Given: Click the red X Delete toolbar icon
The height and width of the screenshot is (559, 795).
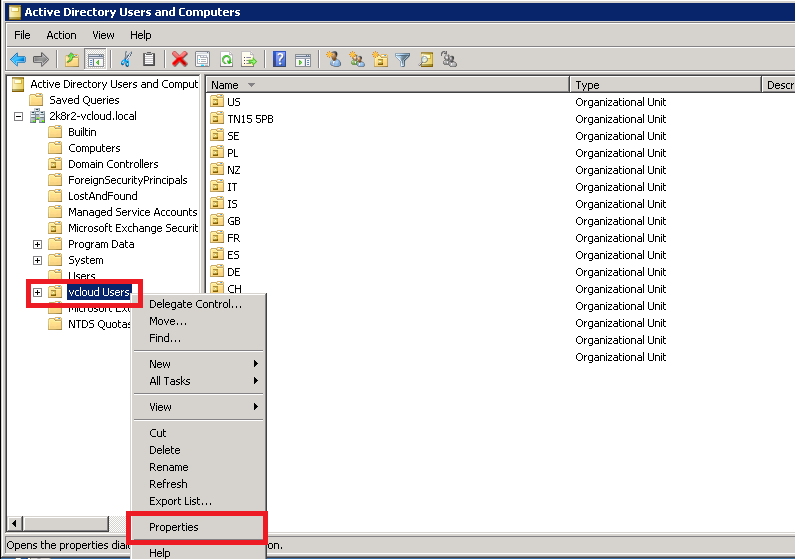Looking at the screenshot, I should (179, 60).
